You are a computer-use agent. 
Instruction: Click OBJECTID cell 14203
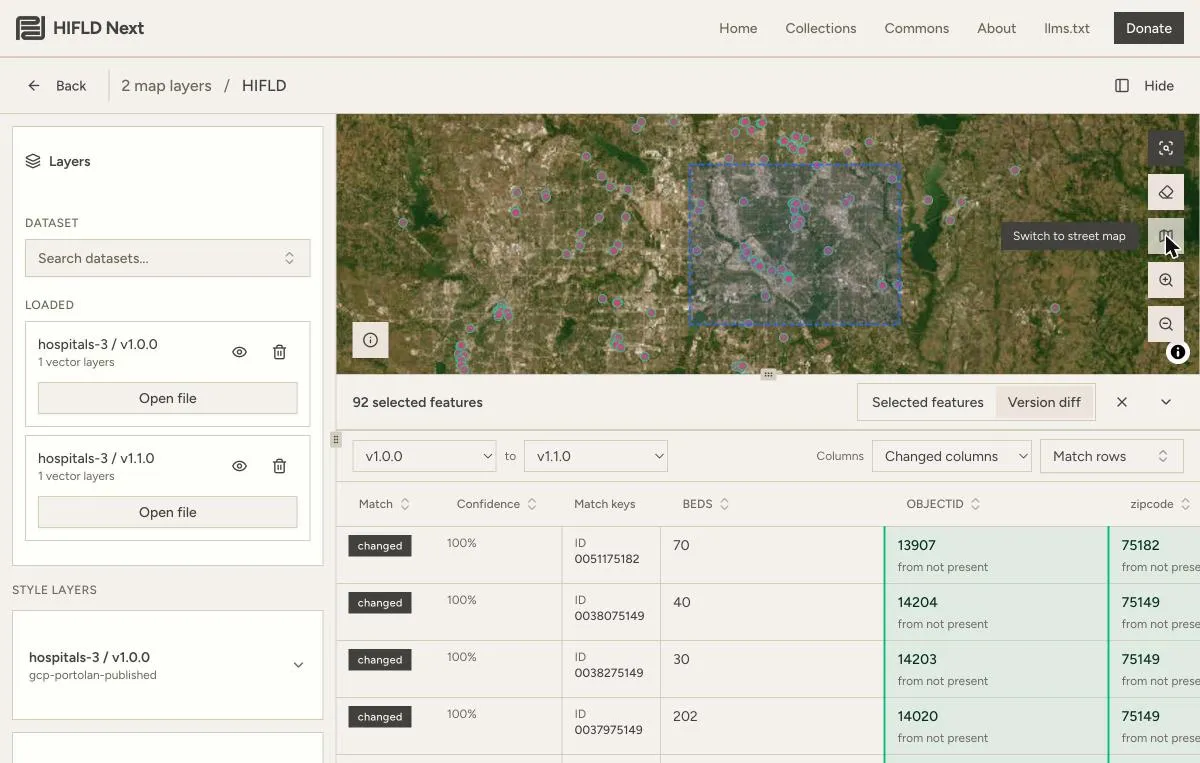coord(996,669)
